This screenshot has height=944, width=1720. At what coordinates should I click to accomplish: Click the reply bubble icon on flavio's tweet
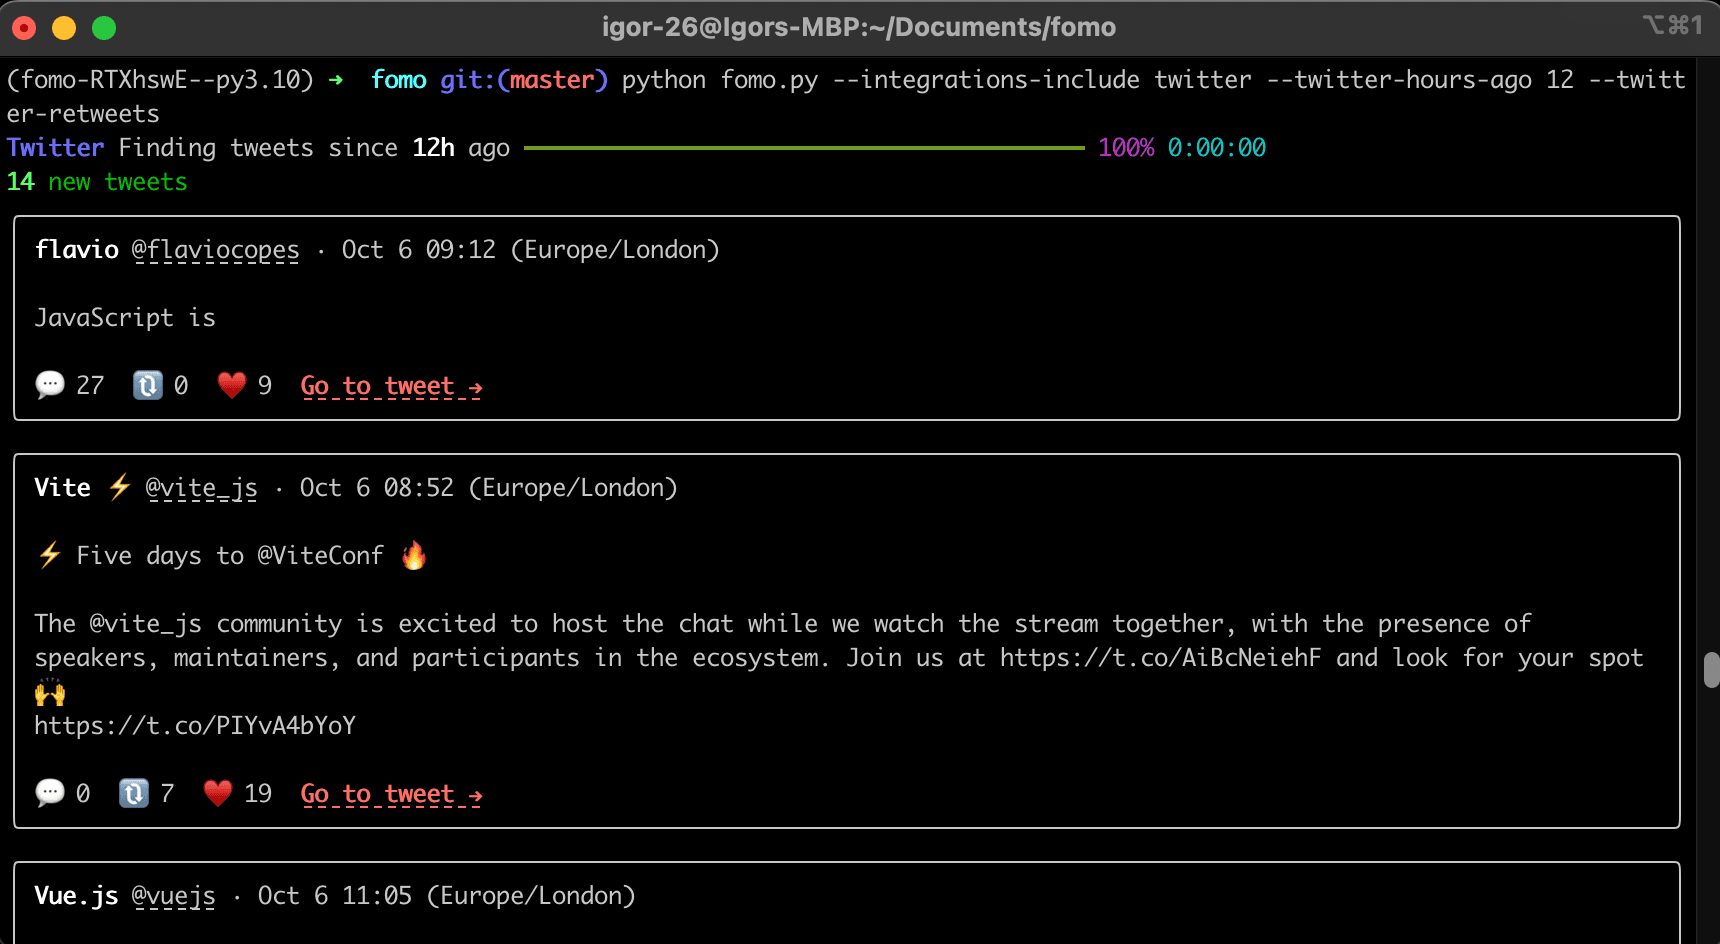coord(50,385)
